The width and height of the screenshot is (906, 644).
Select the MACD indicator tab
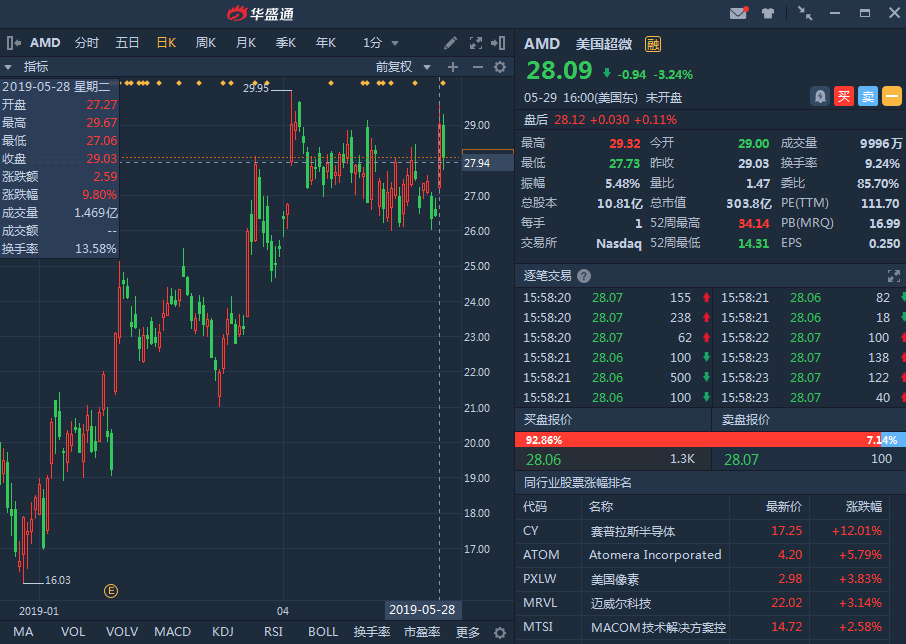tap(172, 632)
